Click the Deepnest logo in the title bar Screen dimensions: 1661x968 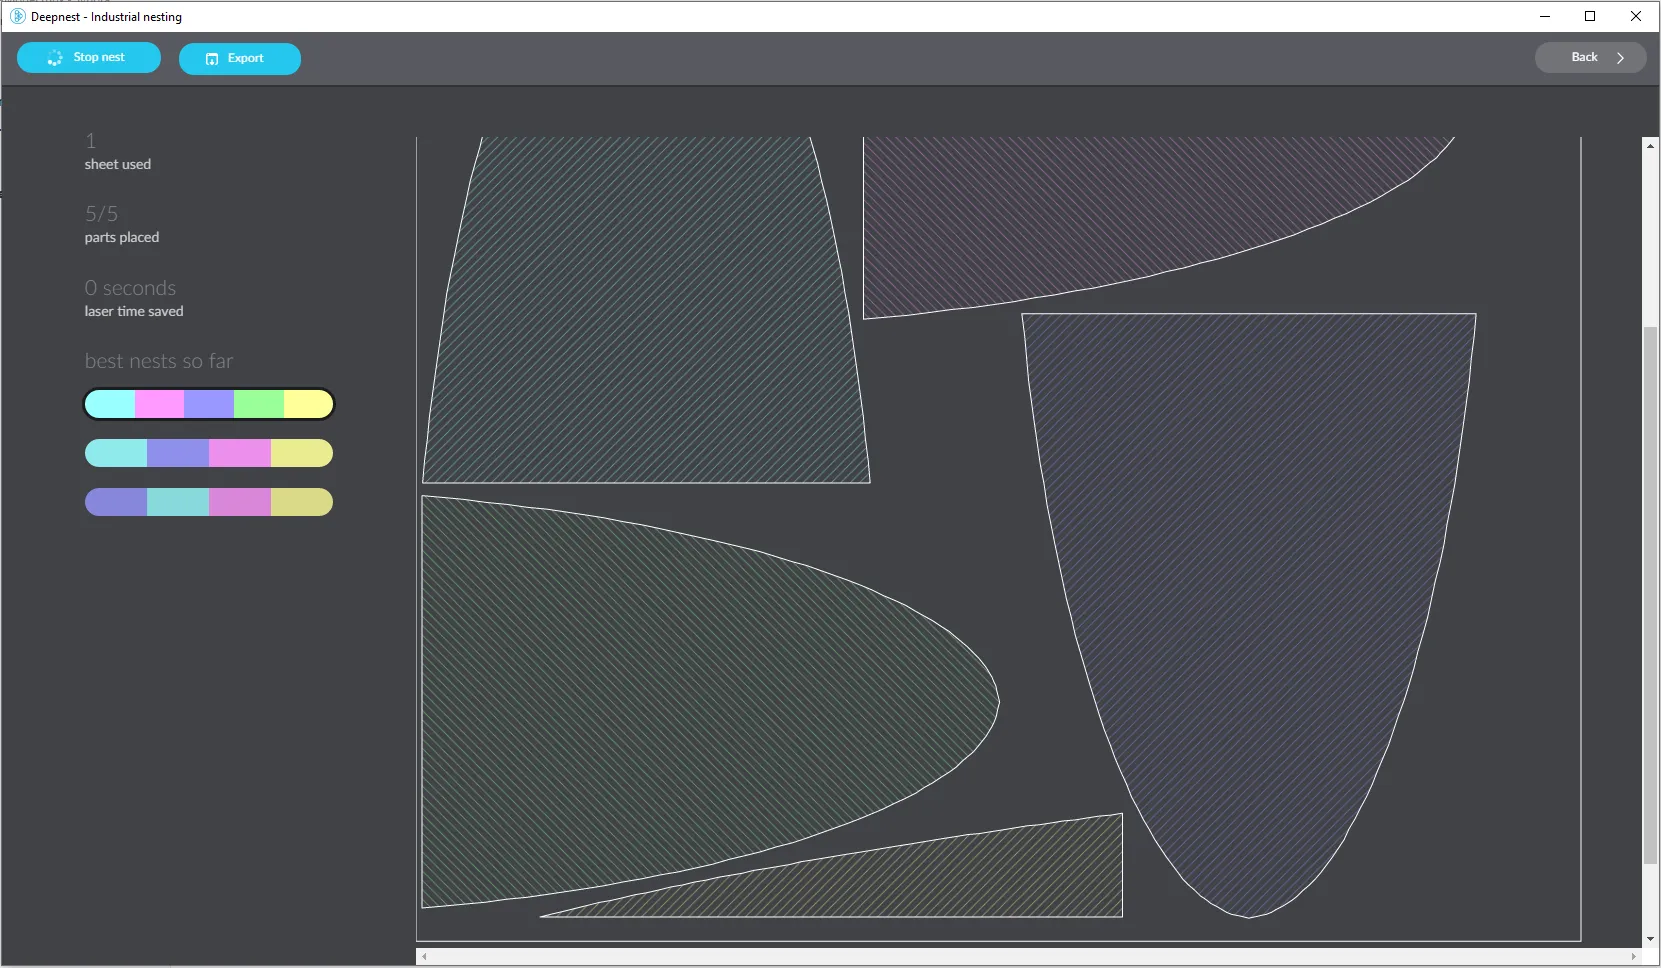(16, 16)
